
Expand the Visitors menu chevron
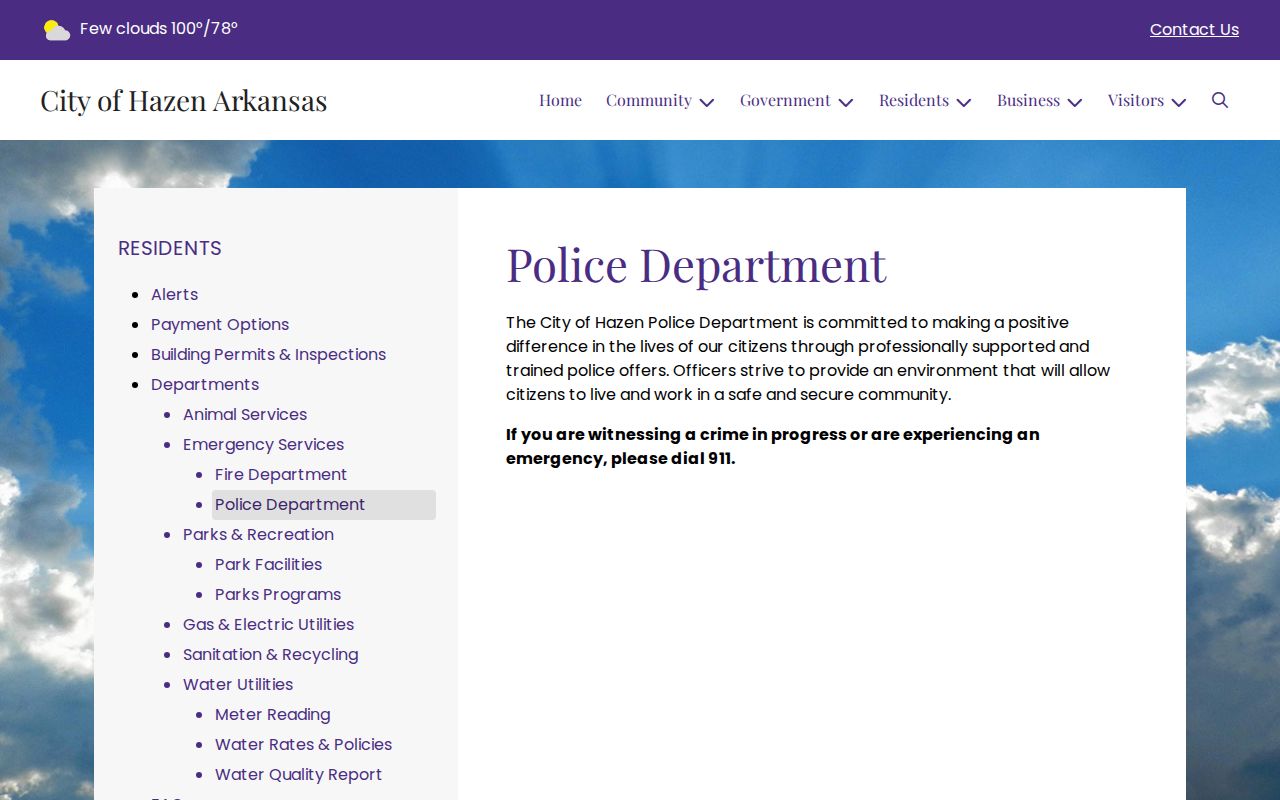(1179, 102)
